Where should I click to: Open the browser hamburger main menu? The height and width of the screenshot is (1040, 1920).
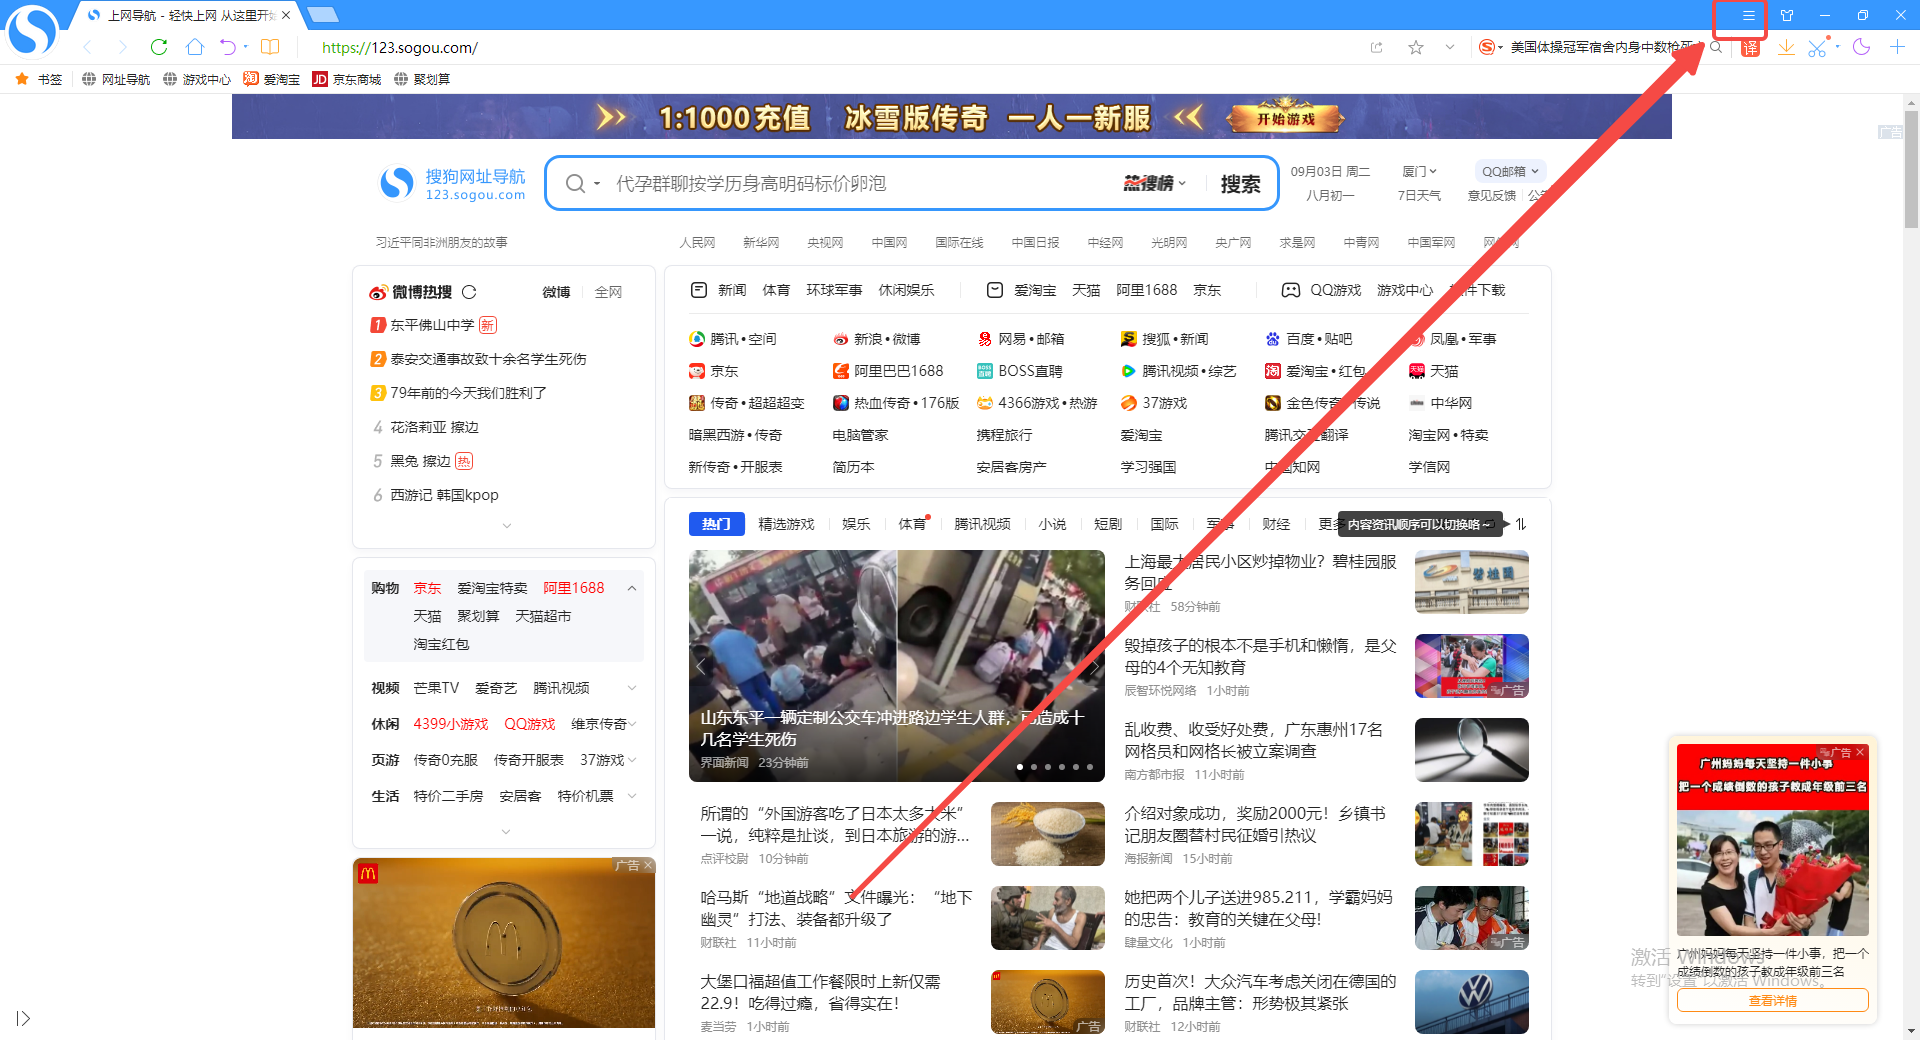coord(1748,15)
